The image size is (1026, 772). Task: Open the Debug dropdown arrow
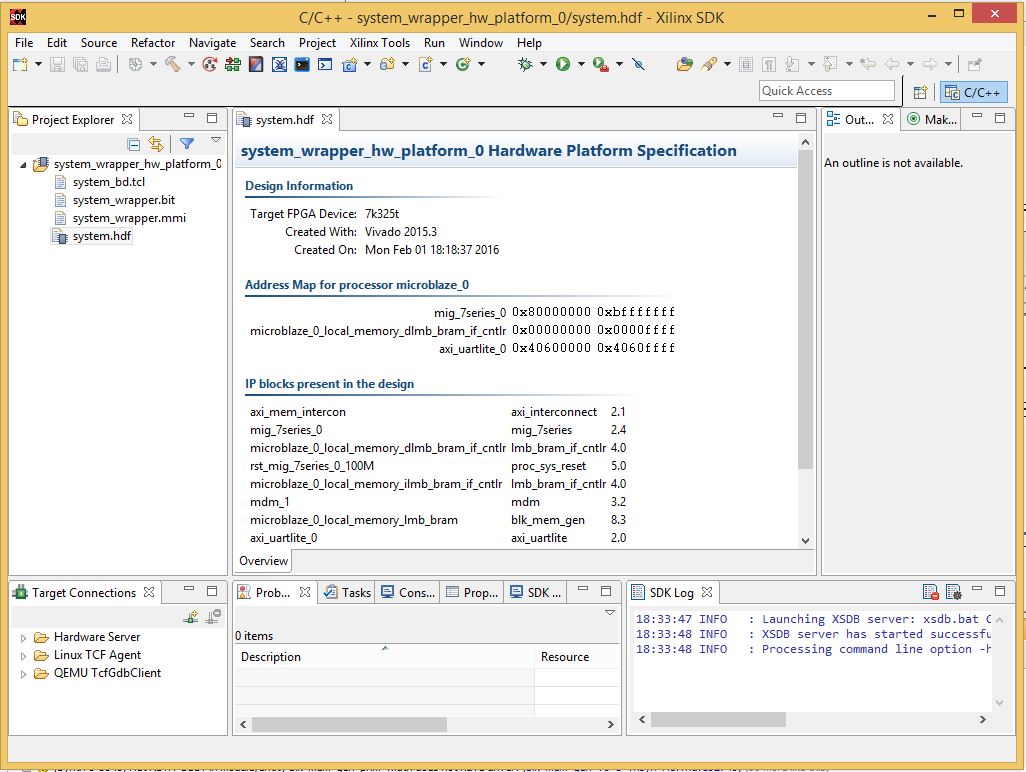[x=543, y=64]
